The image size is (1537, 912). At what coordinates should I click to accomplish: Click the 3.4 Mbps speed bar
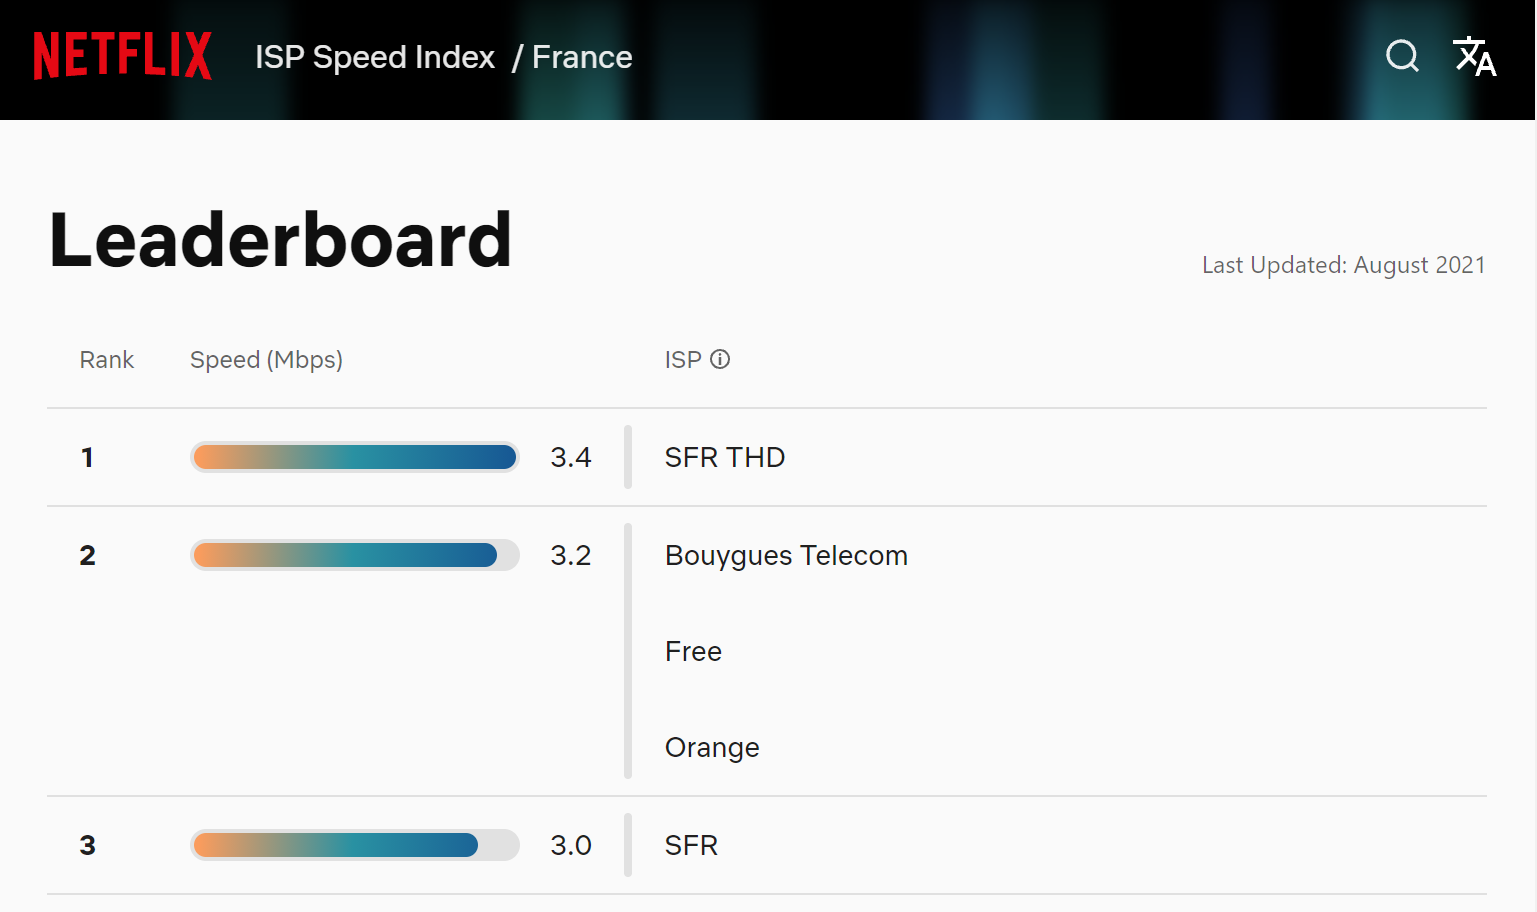point(355,457)
